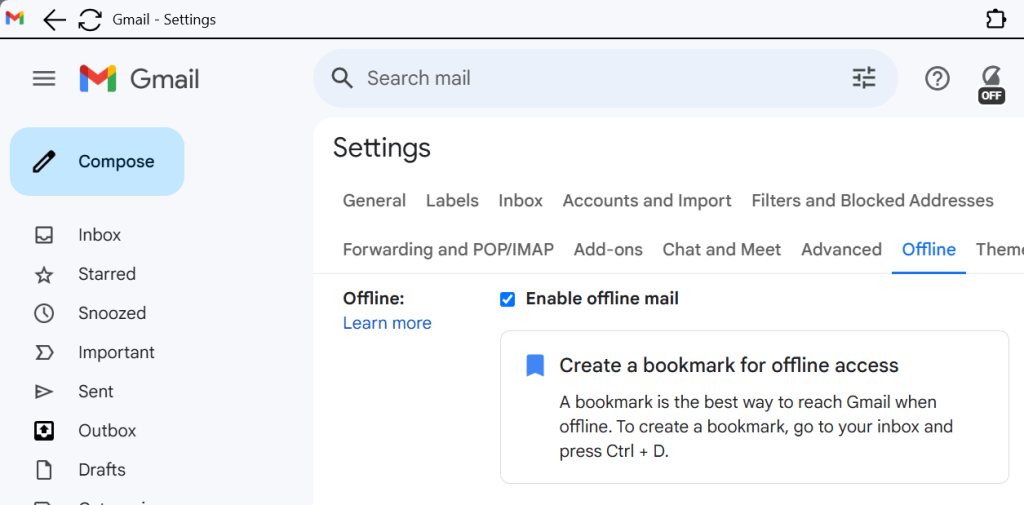The height and width of the screenshot is (505, 1024).
Task: Click the Outbox icon
Action: [44, 431]
